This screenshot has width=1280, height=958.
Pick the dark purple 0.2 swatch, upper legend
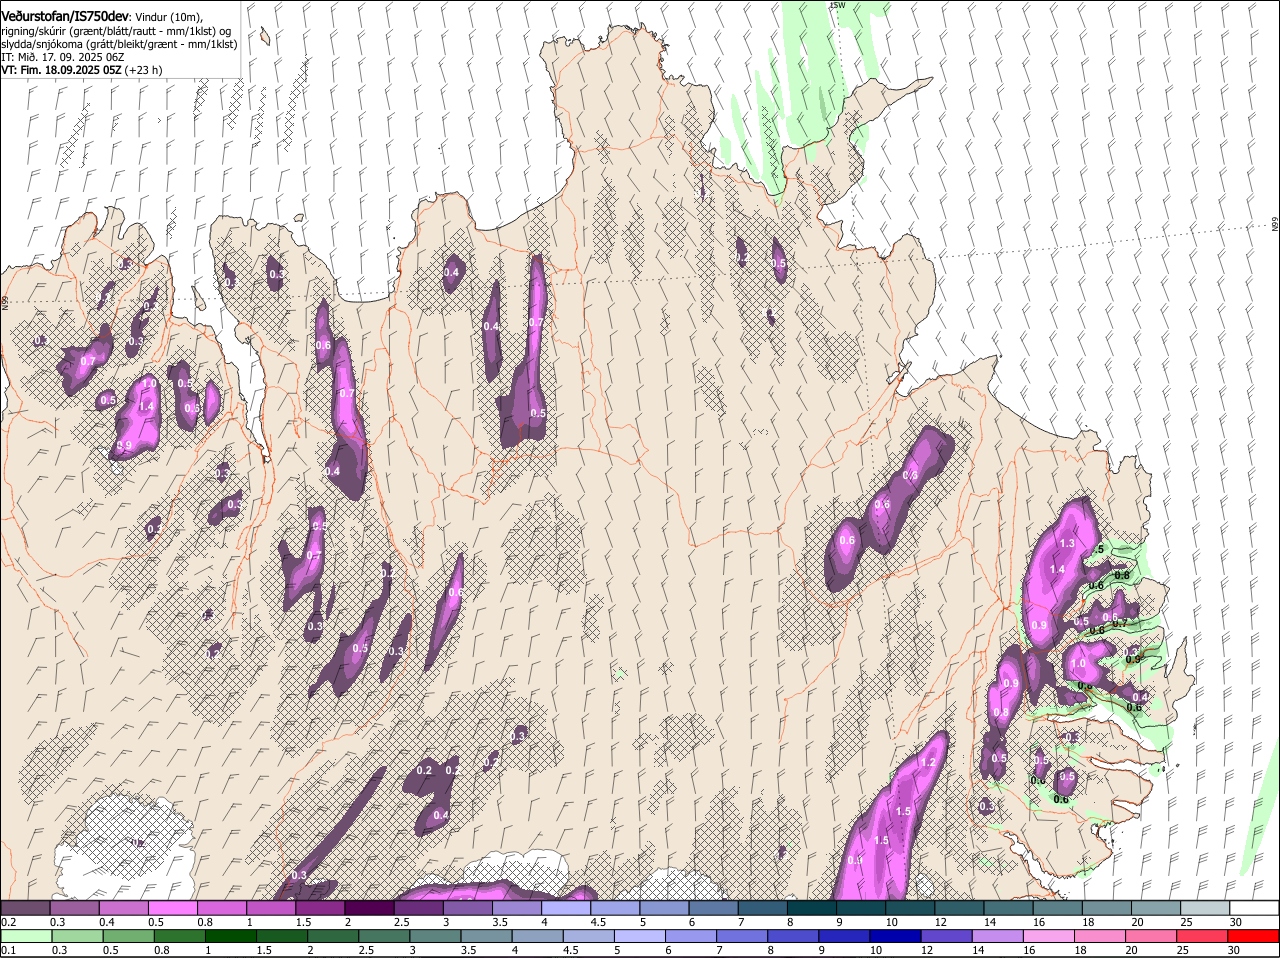click(x=25, y=907)
